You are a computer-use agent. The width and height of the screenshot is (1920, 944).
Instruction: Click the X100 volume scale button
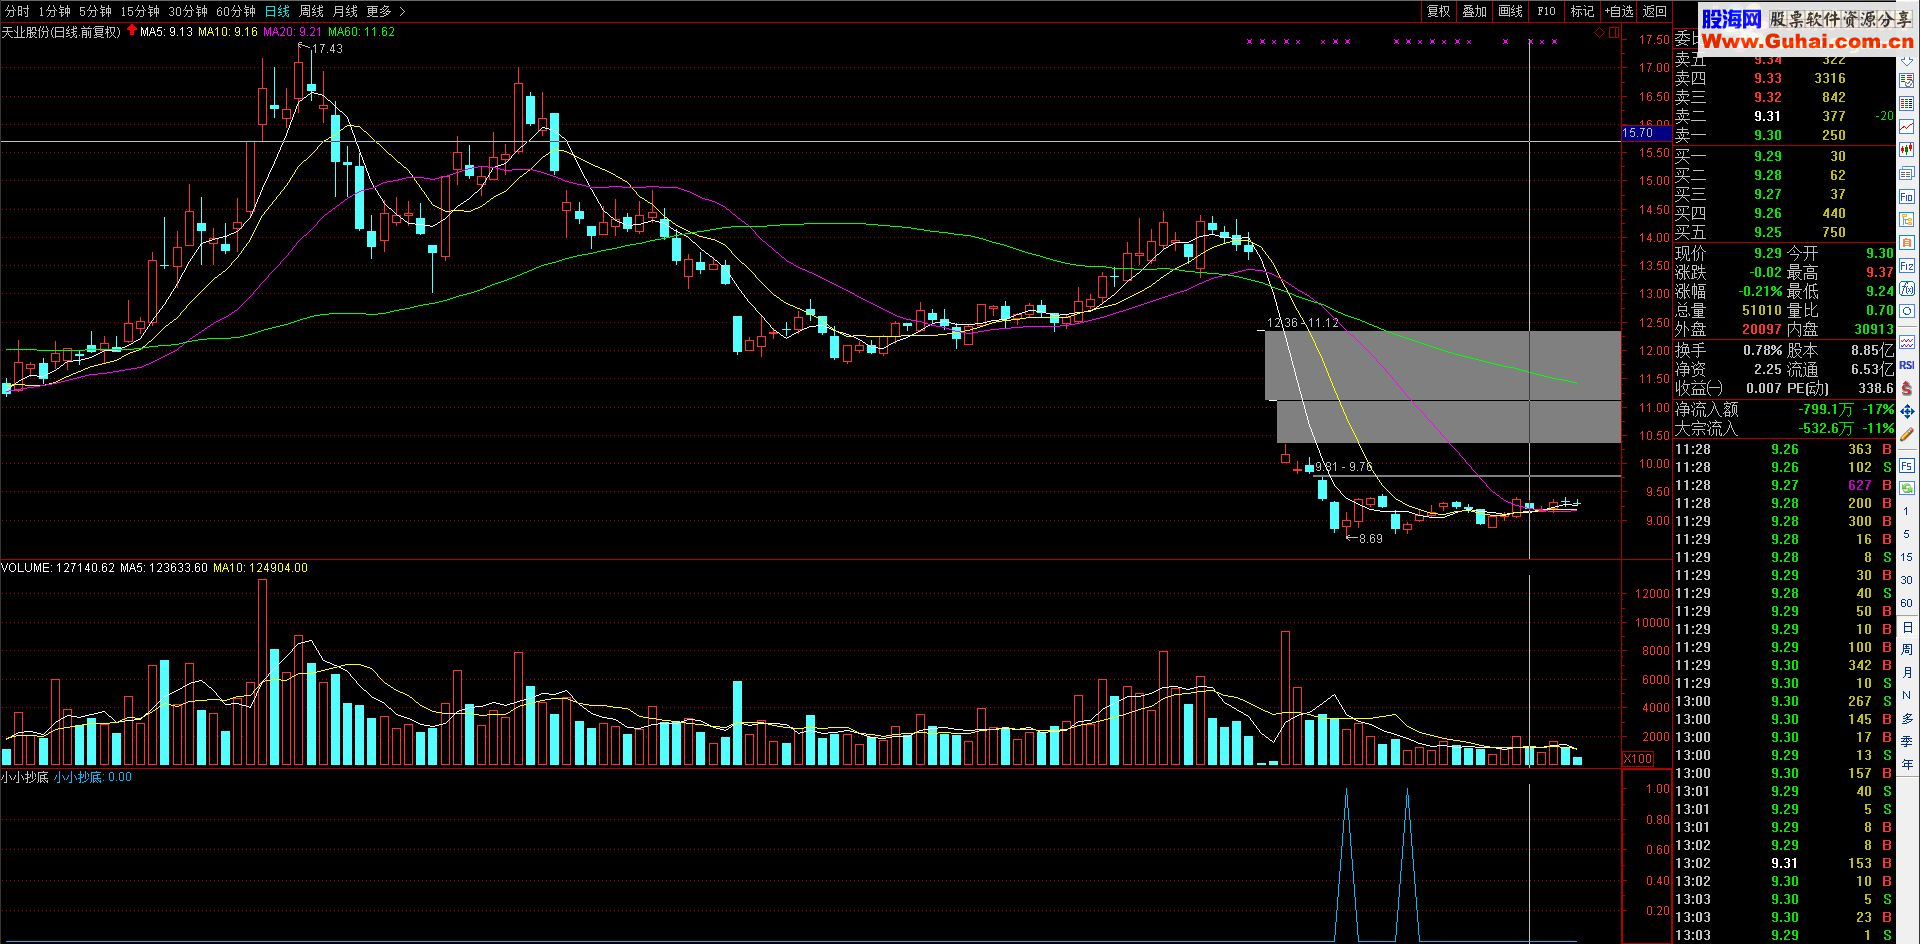pos(1638,759)
